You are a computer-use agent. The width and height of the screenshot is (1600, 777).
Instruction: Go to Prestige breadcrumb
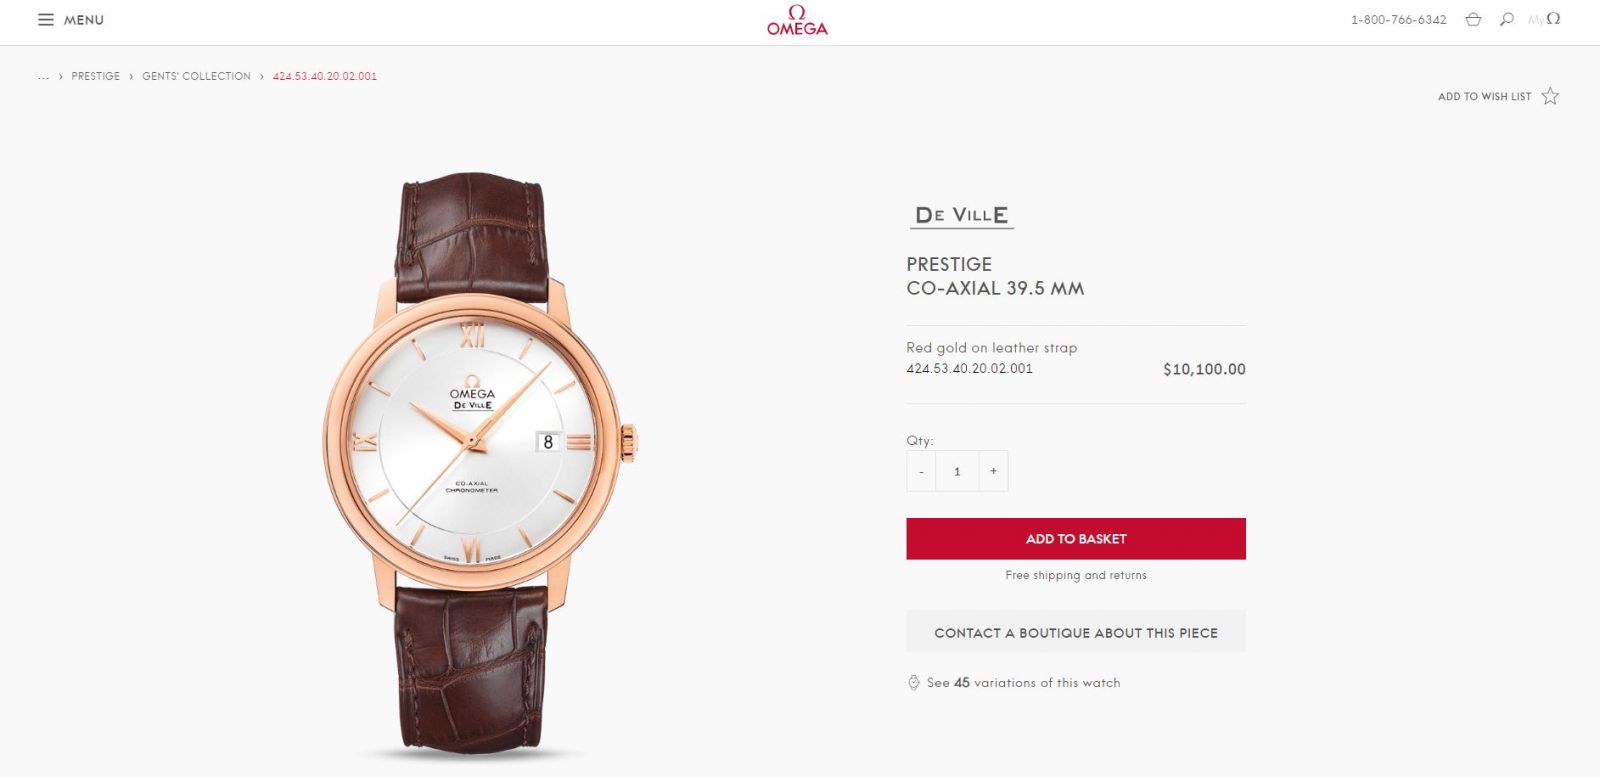point(96,76)
